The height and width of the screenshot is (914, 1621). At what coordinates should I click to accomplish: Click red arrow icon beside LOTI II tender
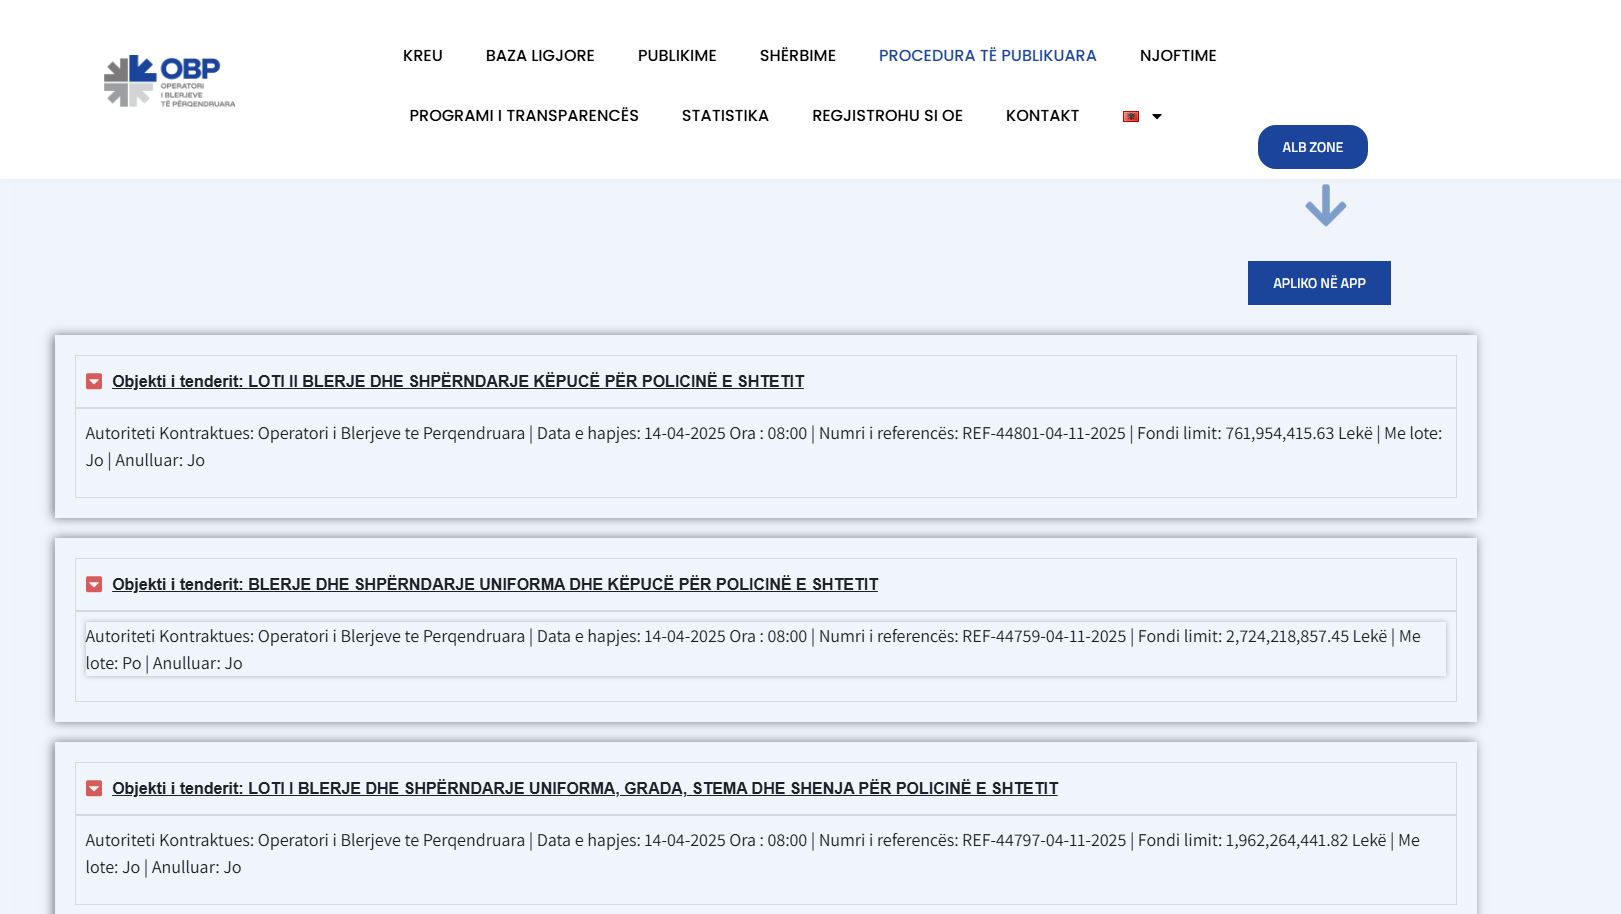tap(94, 381)
